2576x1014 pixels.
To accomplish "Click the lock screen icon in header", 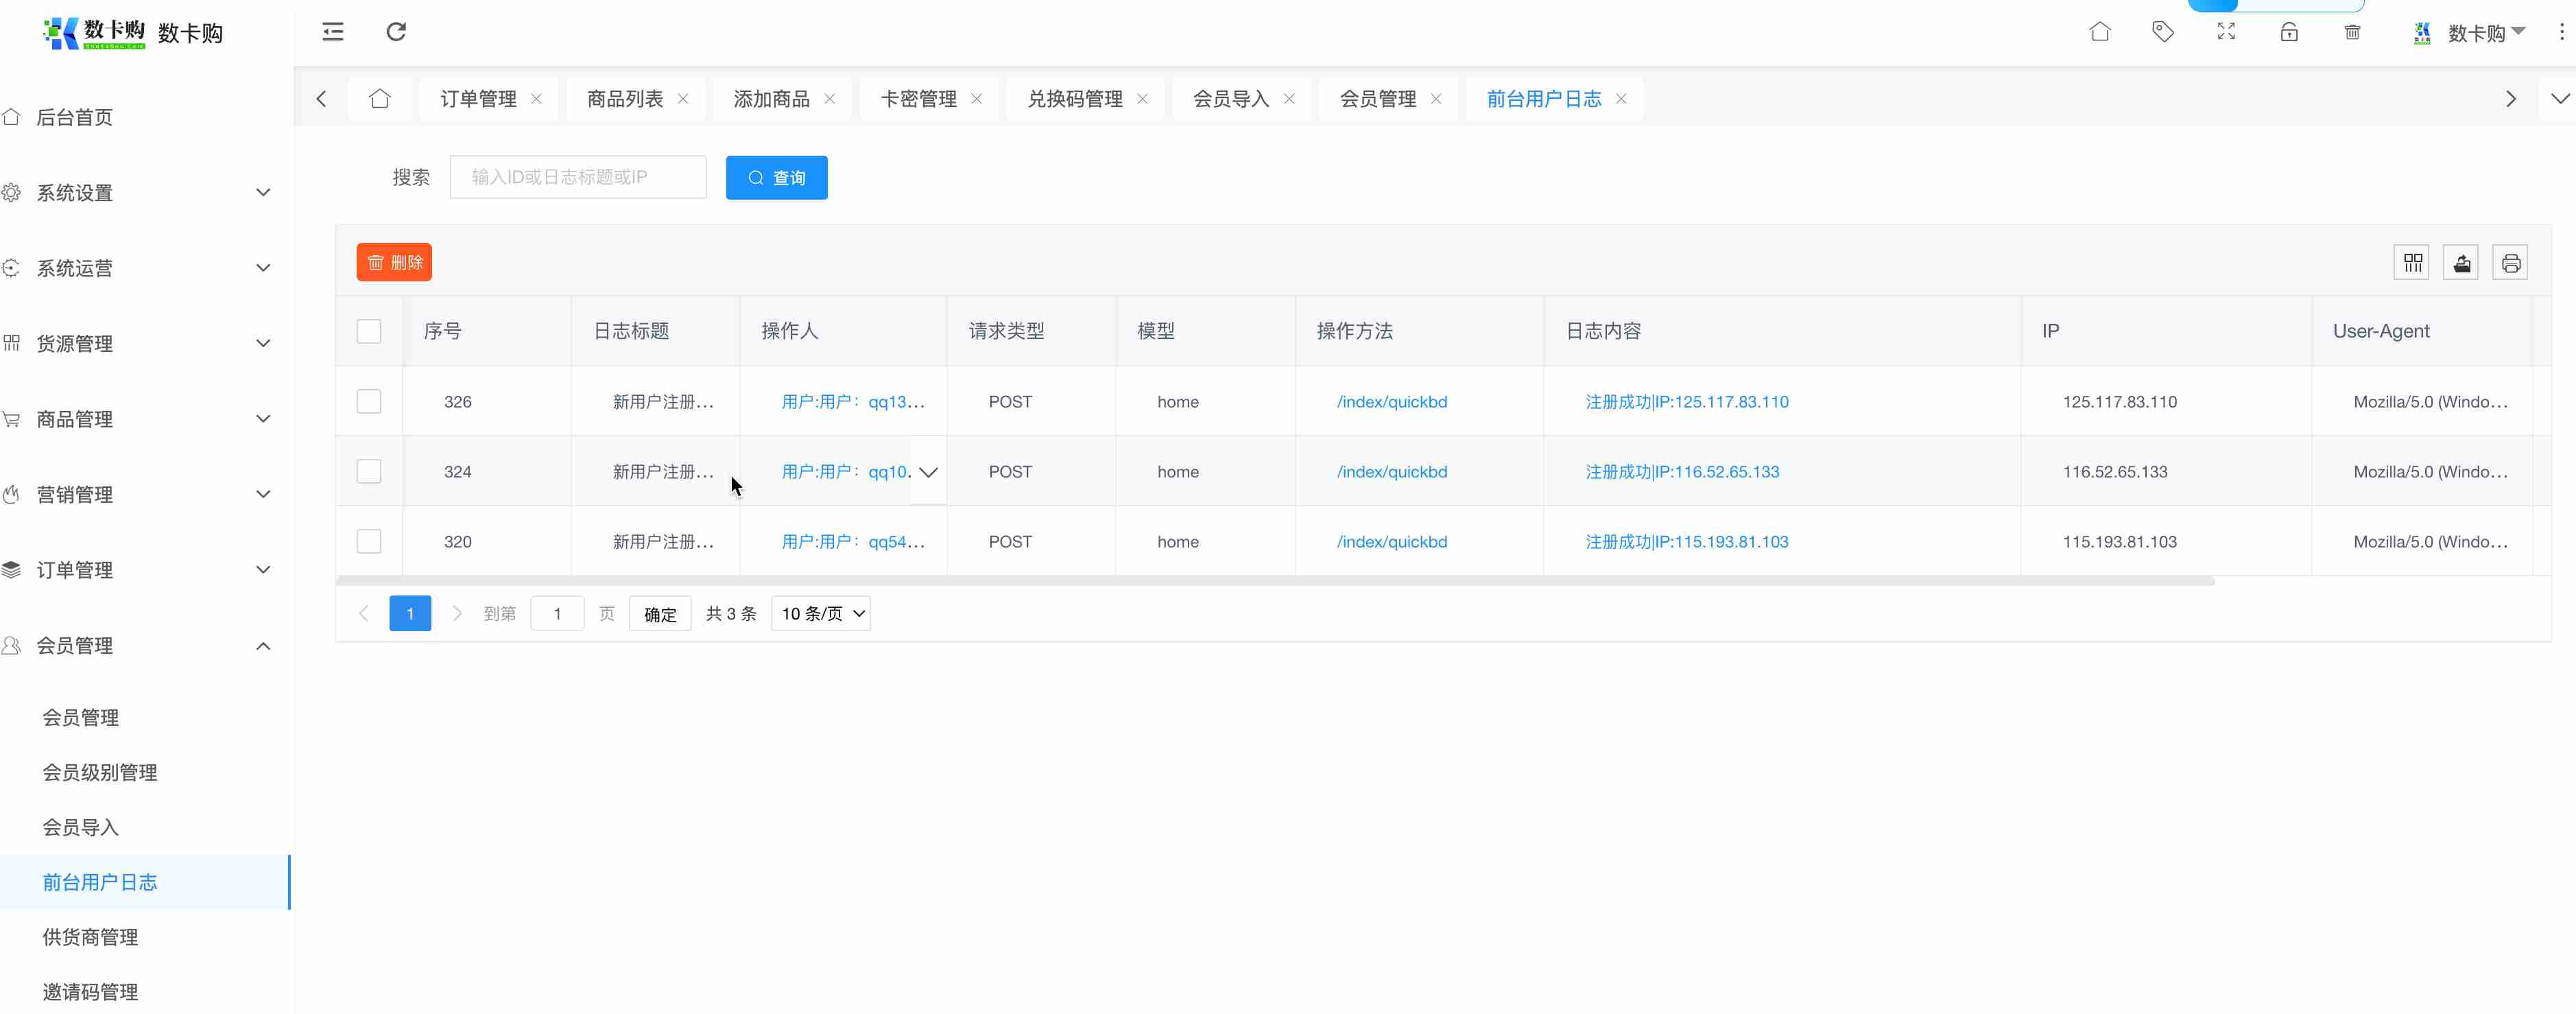I will (x=2289, y=32).
